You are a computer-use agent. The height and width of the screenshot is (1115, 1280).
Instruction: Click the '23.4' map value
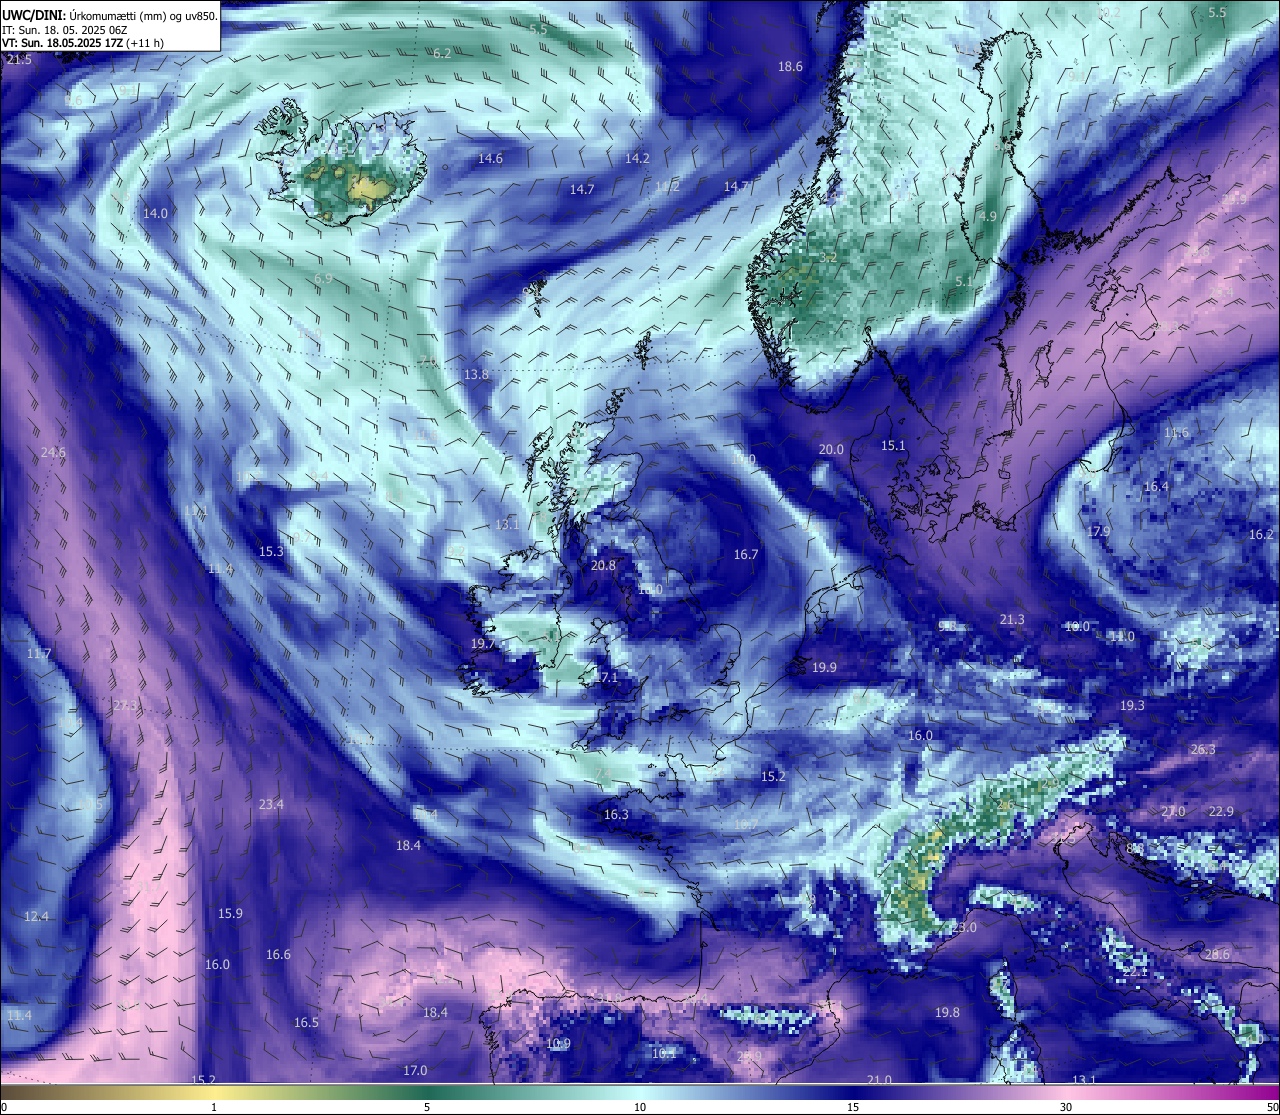[x=271, y=804]
